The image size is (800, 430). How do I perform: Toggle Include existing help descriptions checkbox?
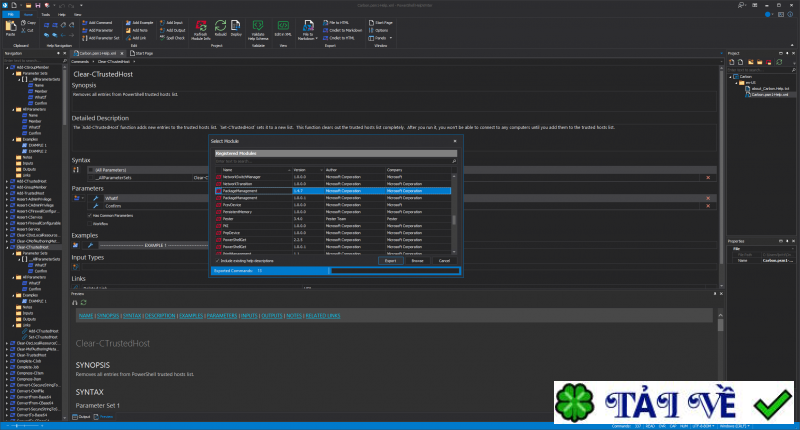tap(217, 261)
